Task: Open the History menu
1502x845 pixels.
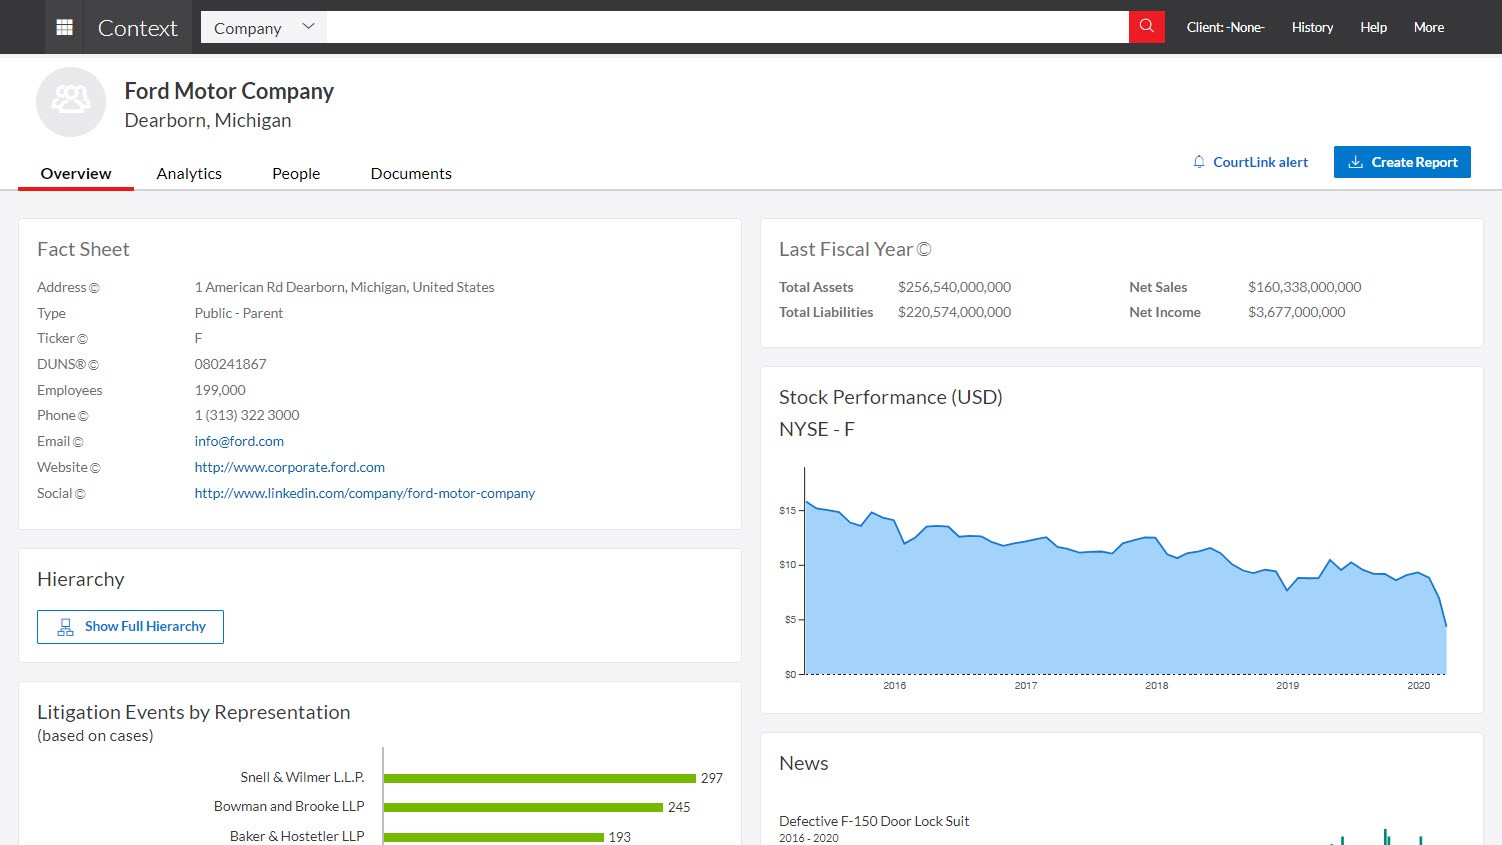Action: (1312, 27)
